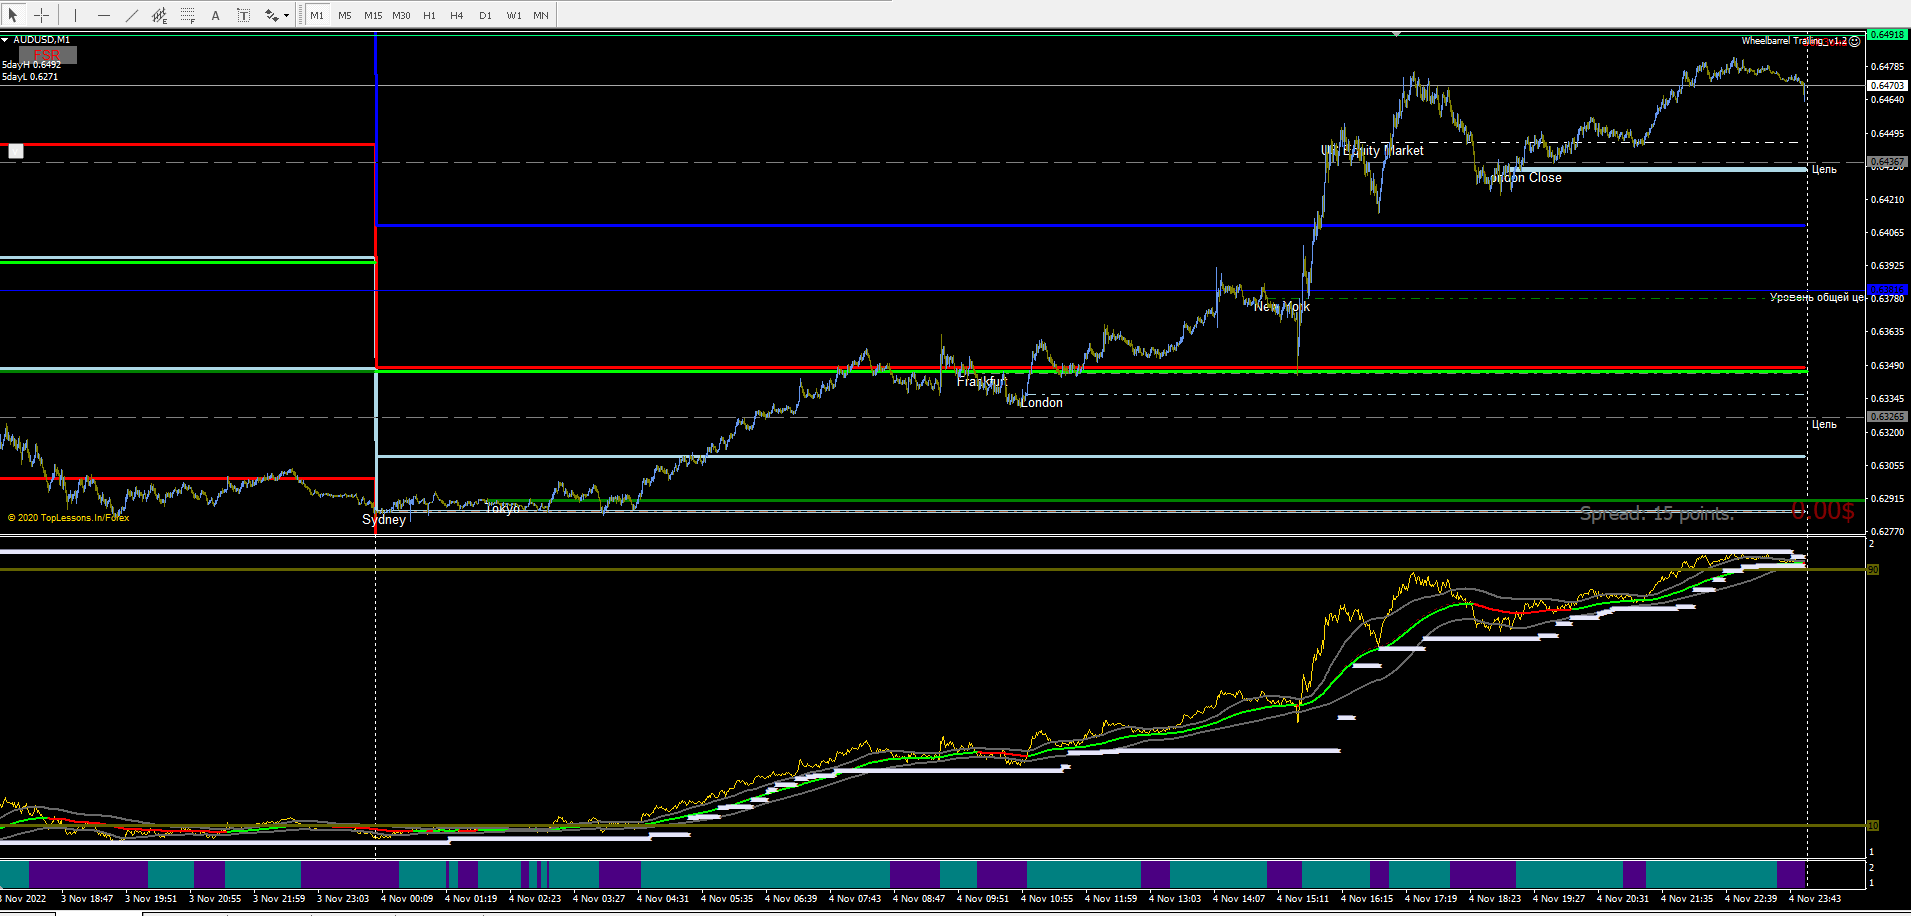Image resolution: width=1911 pixels, height=916 pixels.
Task: Open the chart shift marker triangle
Action: coord(1396,34)
